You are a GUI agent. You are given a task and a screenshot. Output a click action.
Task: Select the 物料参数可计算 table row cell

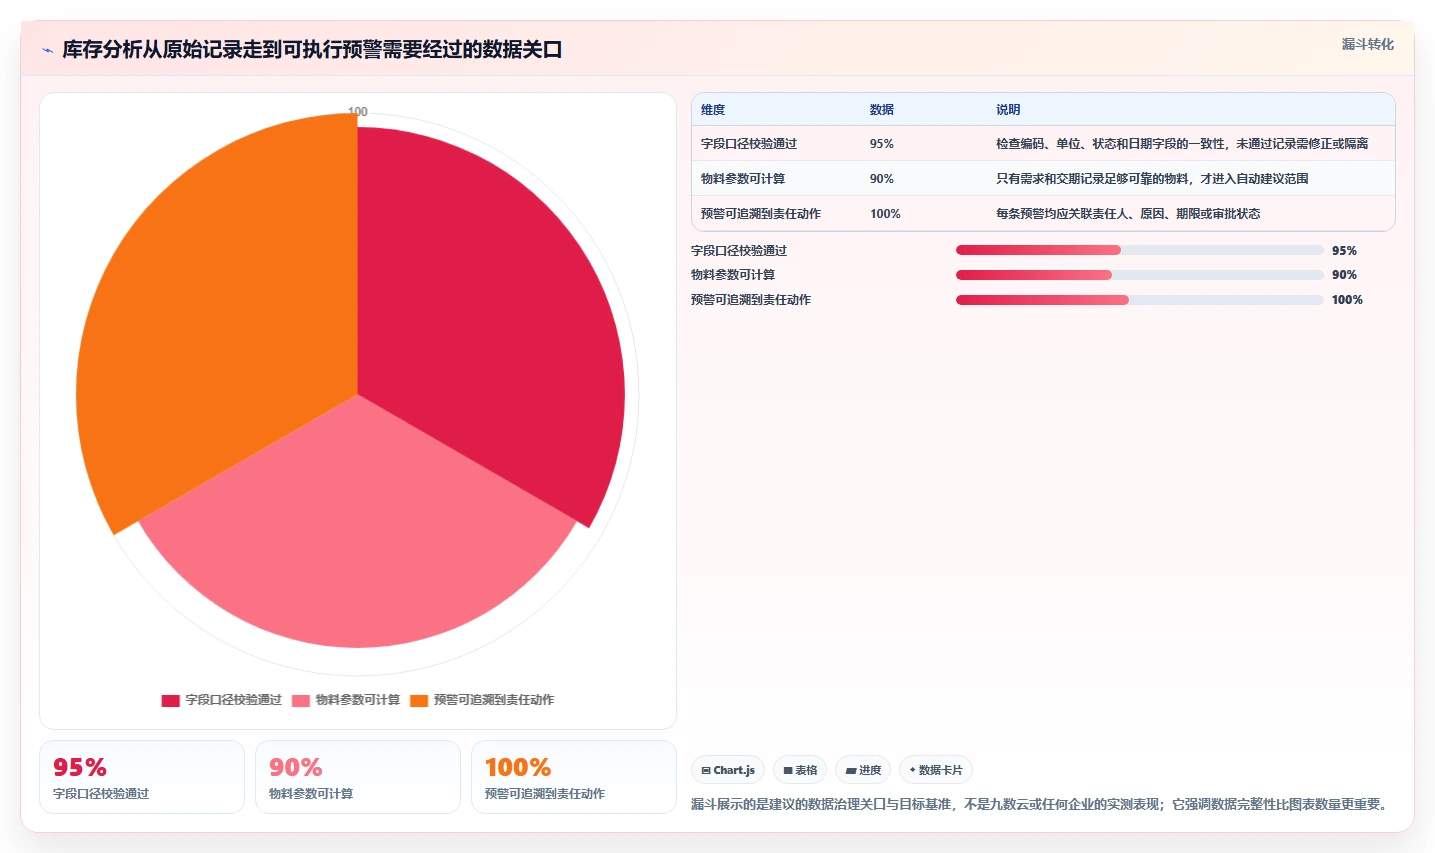click(743, 179)
